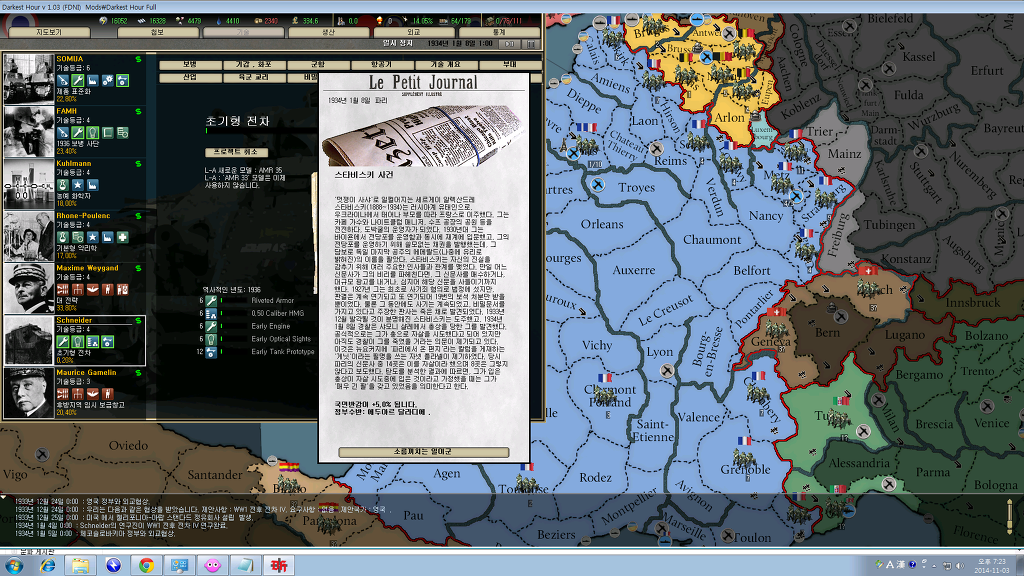The width and height of the screenshot is (1024, 576).
Task: Click Maurice Gamelin portrait
Action: click(x=29, y=392)
